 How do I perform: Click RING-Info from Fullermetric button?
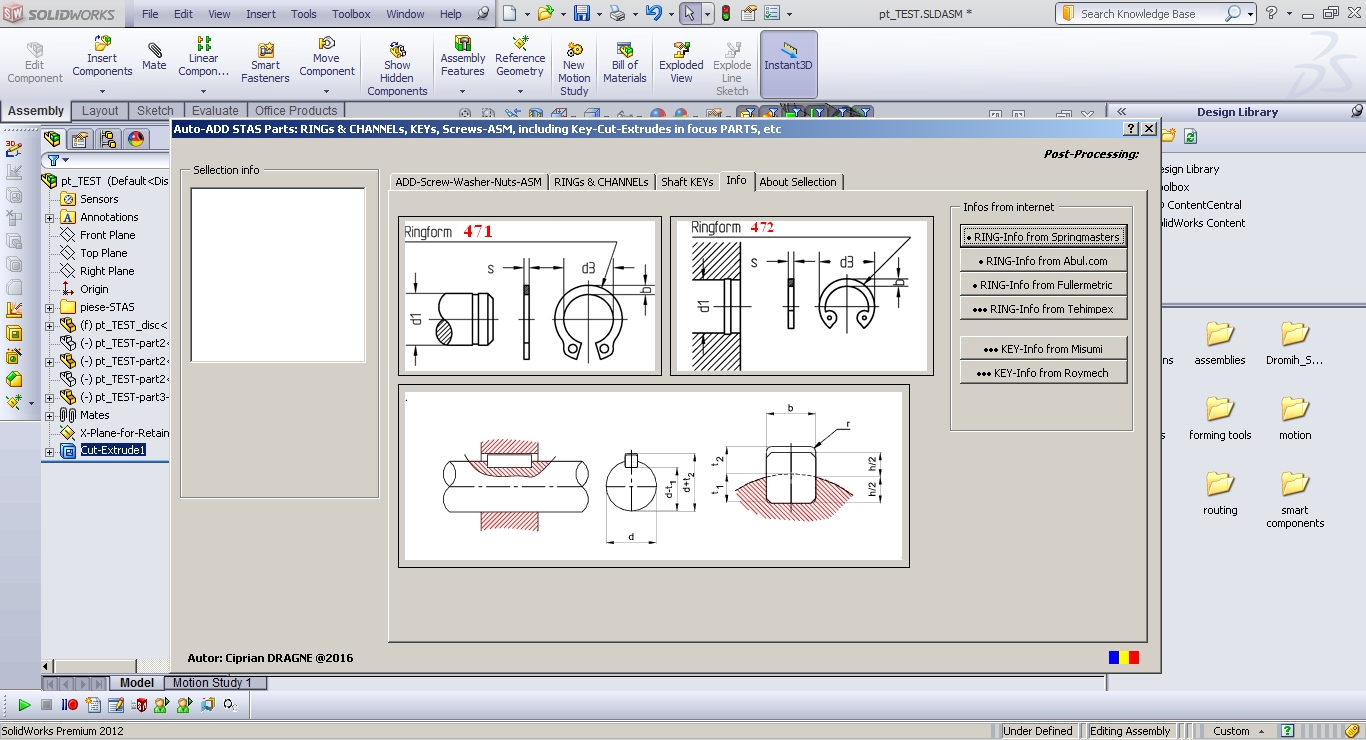click(1044, 285)
